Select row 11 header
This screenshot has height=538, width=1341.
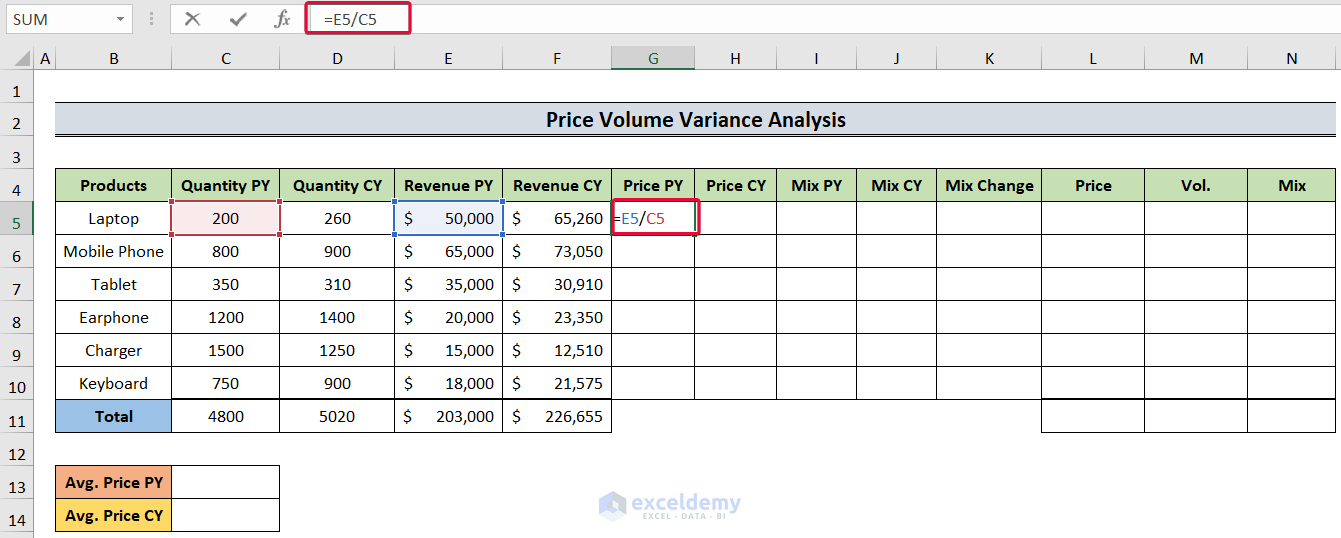coord(17,417)
